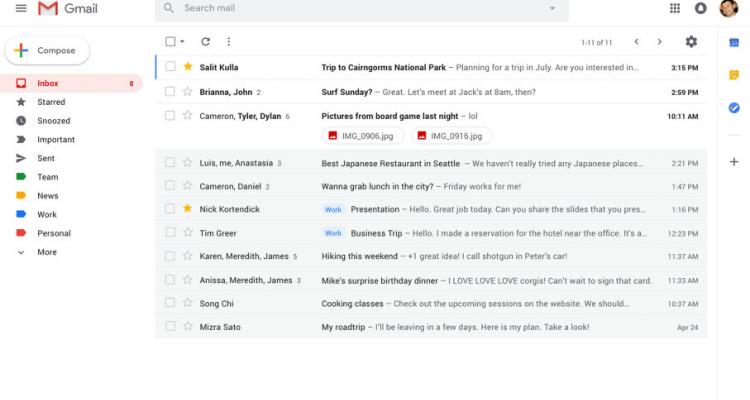
Task: Click the Refresh mail icon
Action: [205, 42]
